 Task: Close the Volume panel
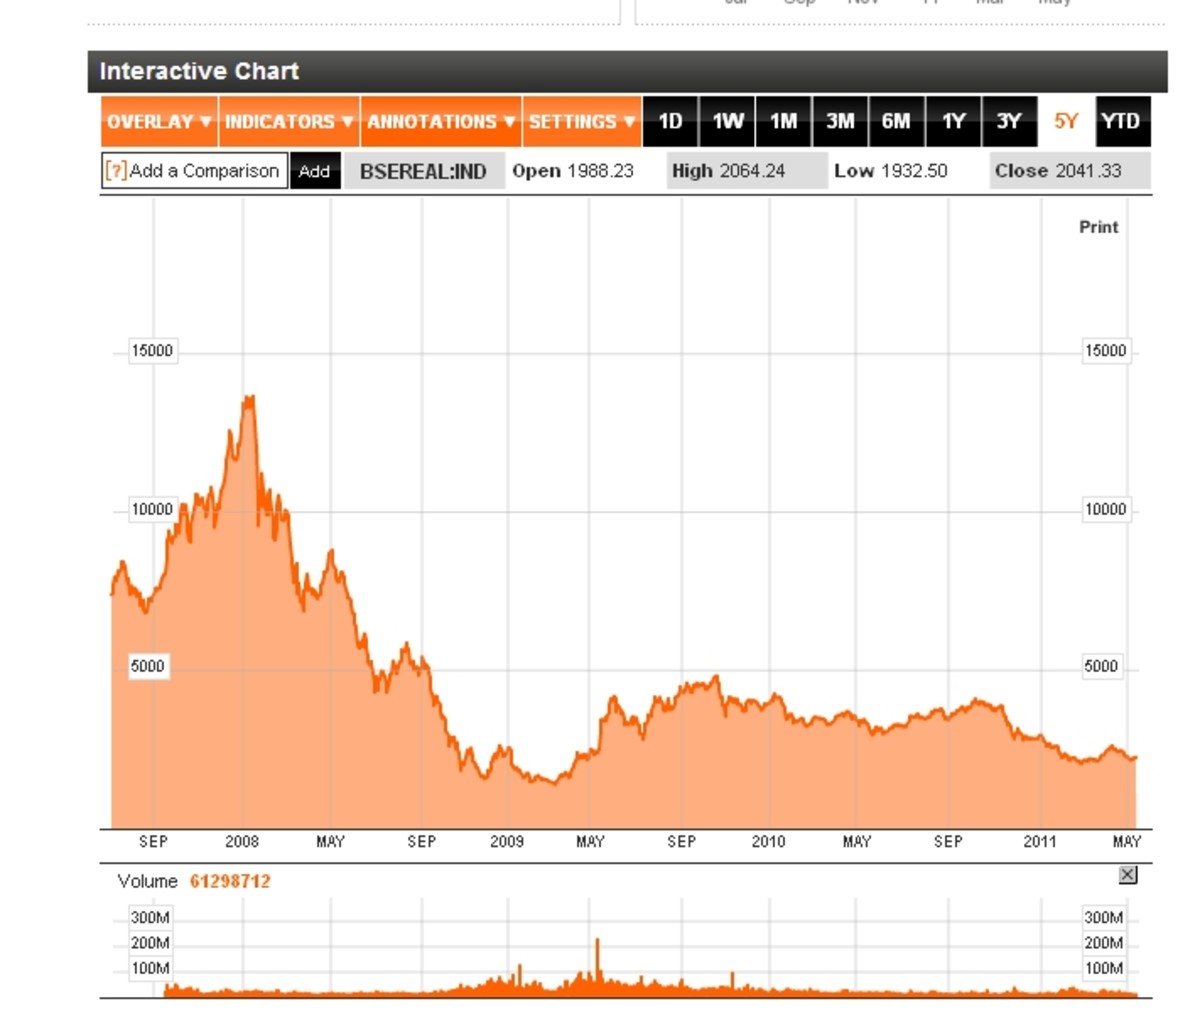(x=1128, y=875)
